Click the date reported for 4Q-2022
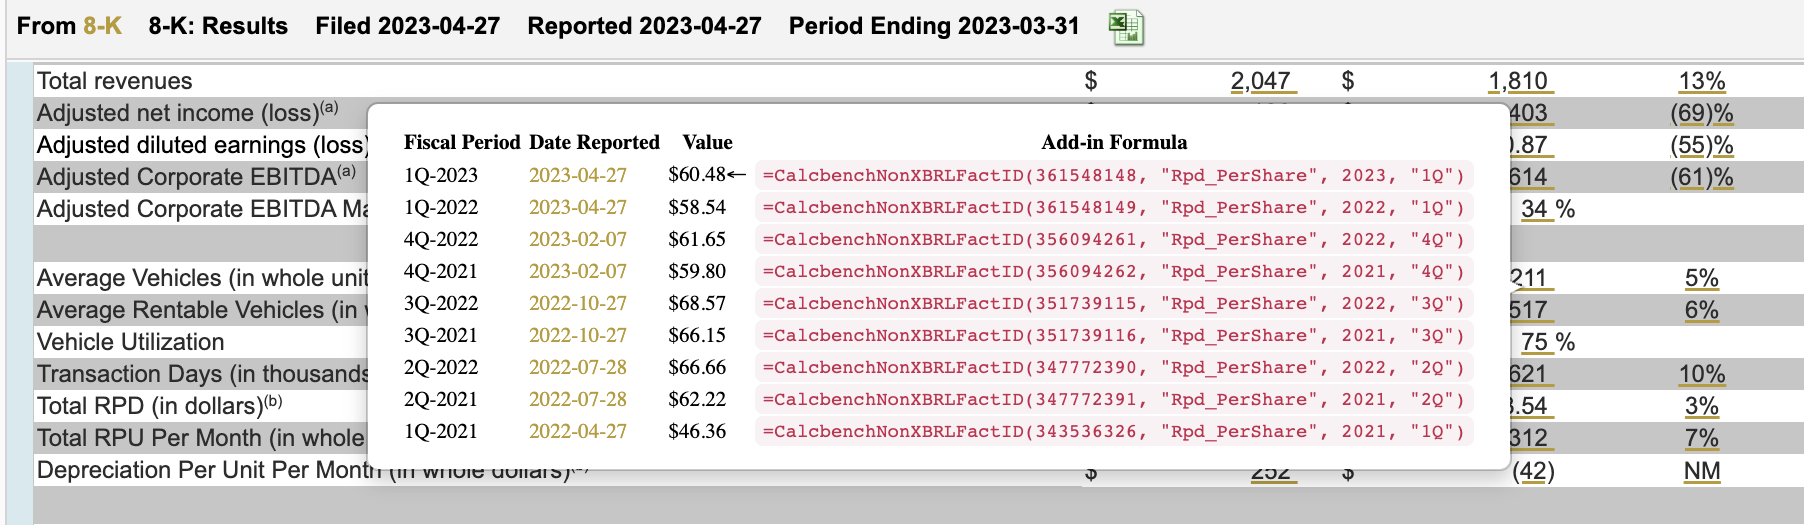The width and height of the screenshot is (1804, 525). [577, 239]
